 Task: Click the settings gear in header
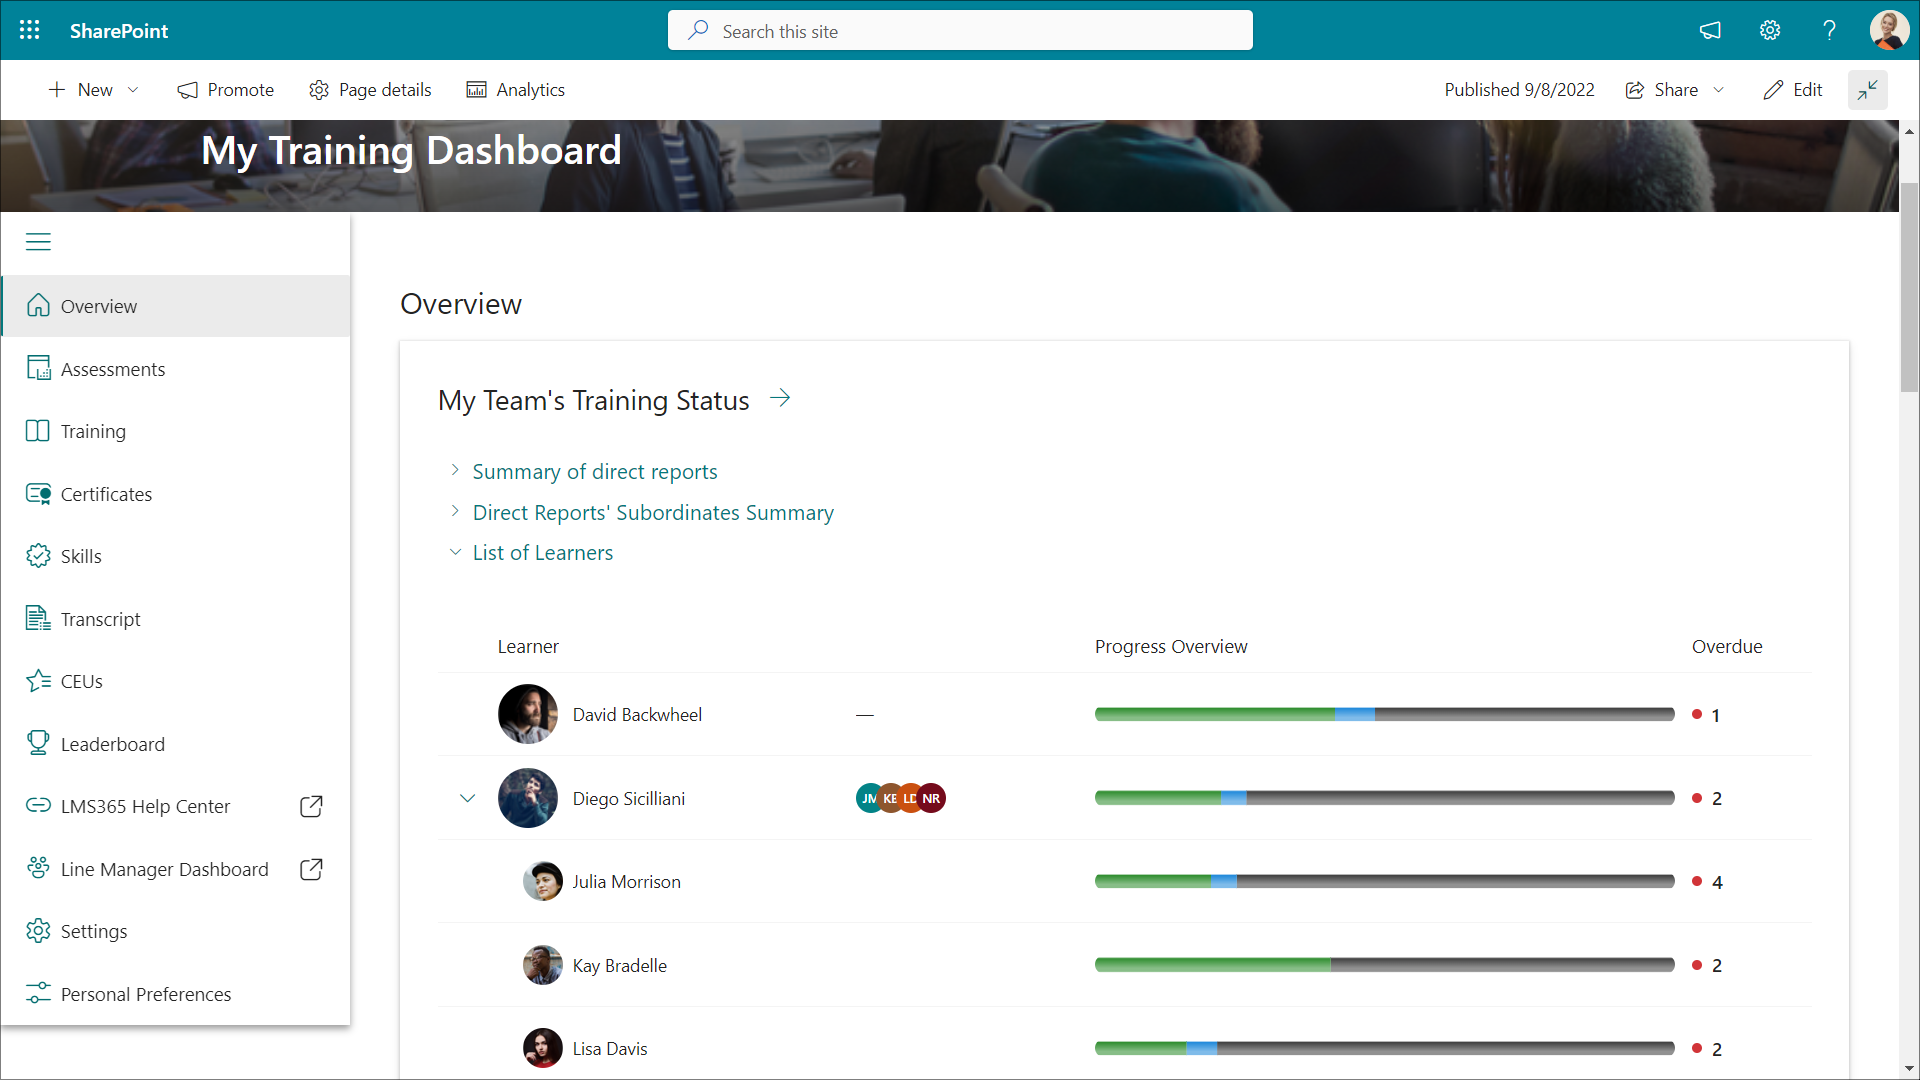point(1770,30)
